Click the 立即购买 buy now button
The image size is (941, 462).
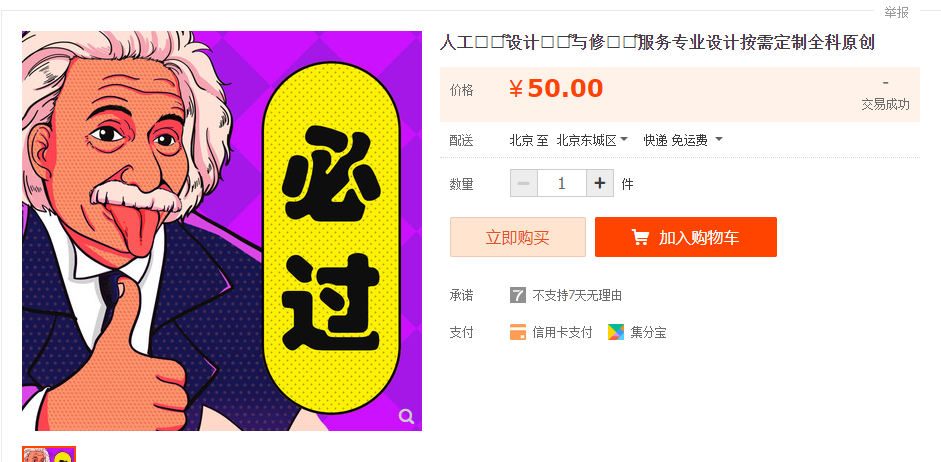pos(518,237)
